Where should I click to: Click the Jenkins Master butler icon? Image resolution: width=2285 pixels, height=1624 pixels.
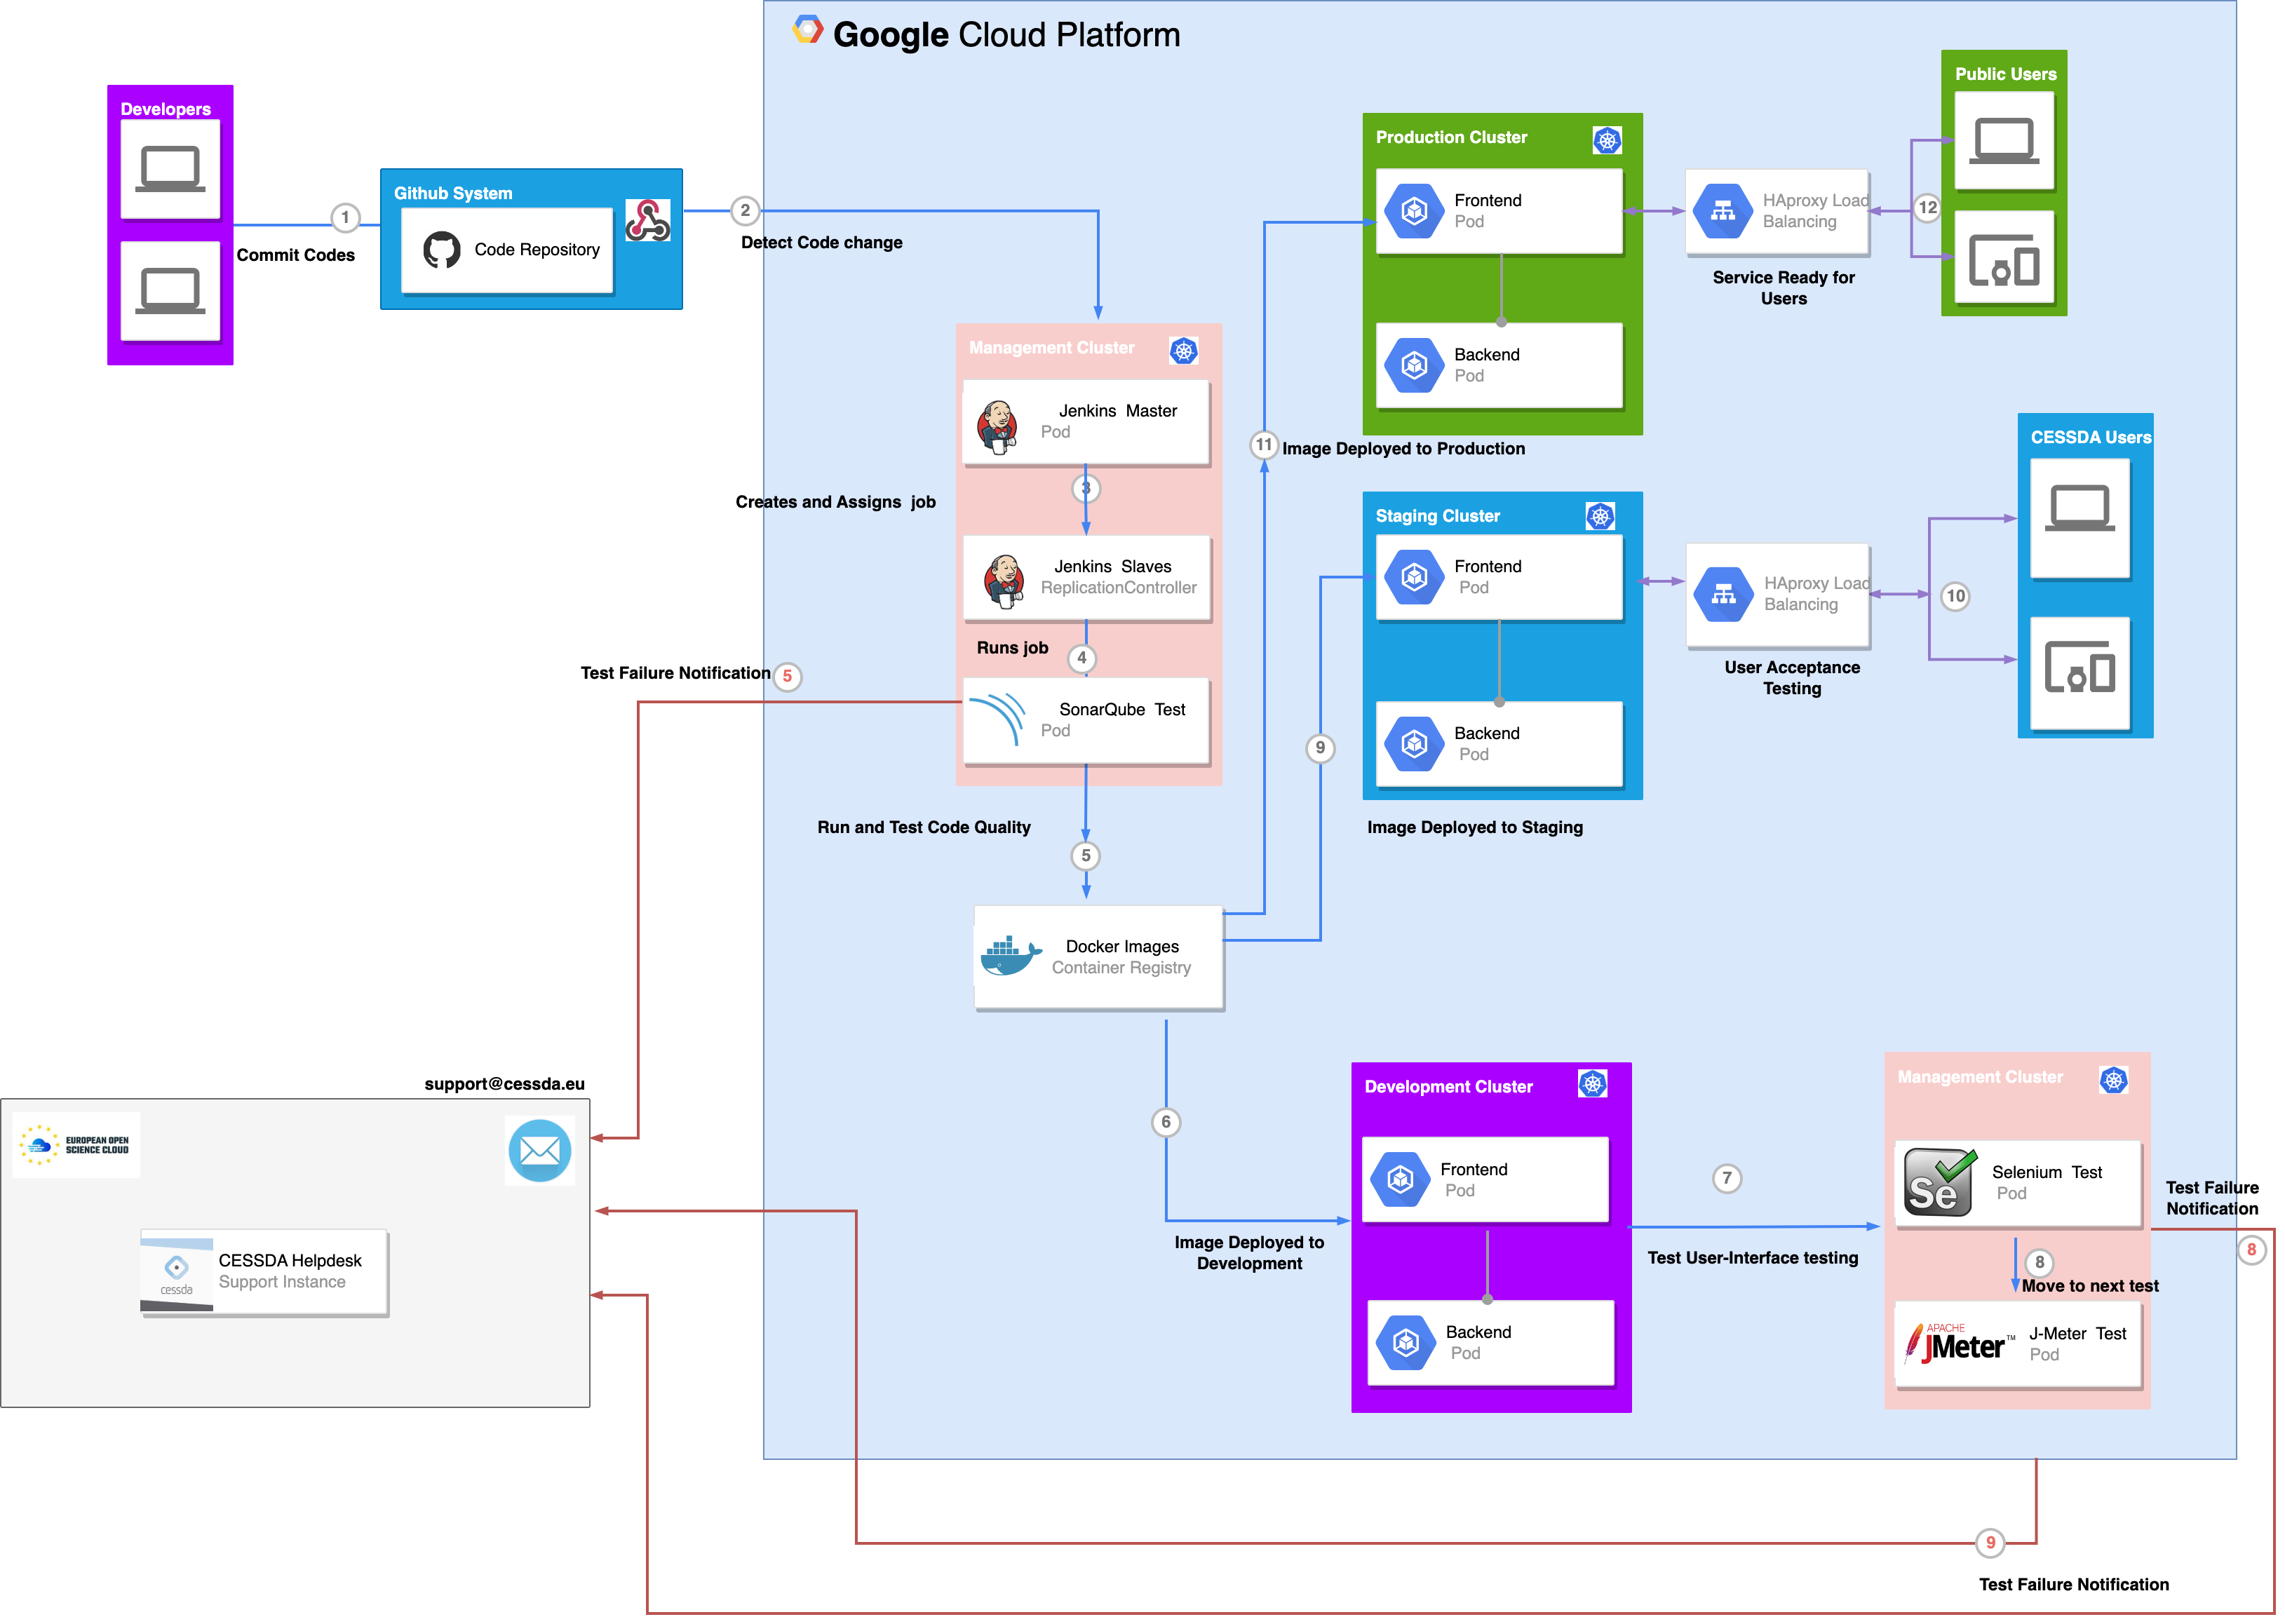point(997,427)
